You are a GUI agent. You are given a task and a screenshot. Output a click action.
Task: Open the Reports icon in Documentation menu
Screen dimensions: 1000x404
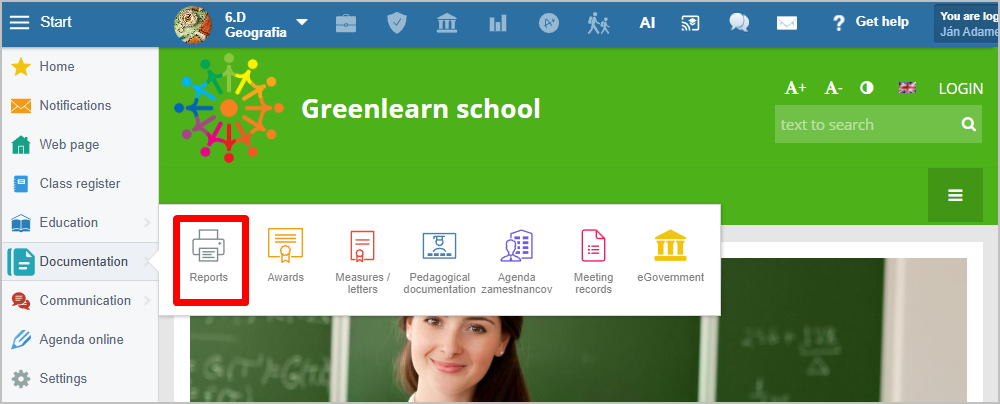point(209,255)
